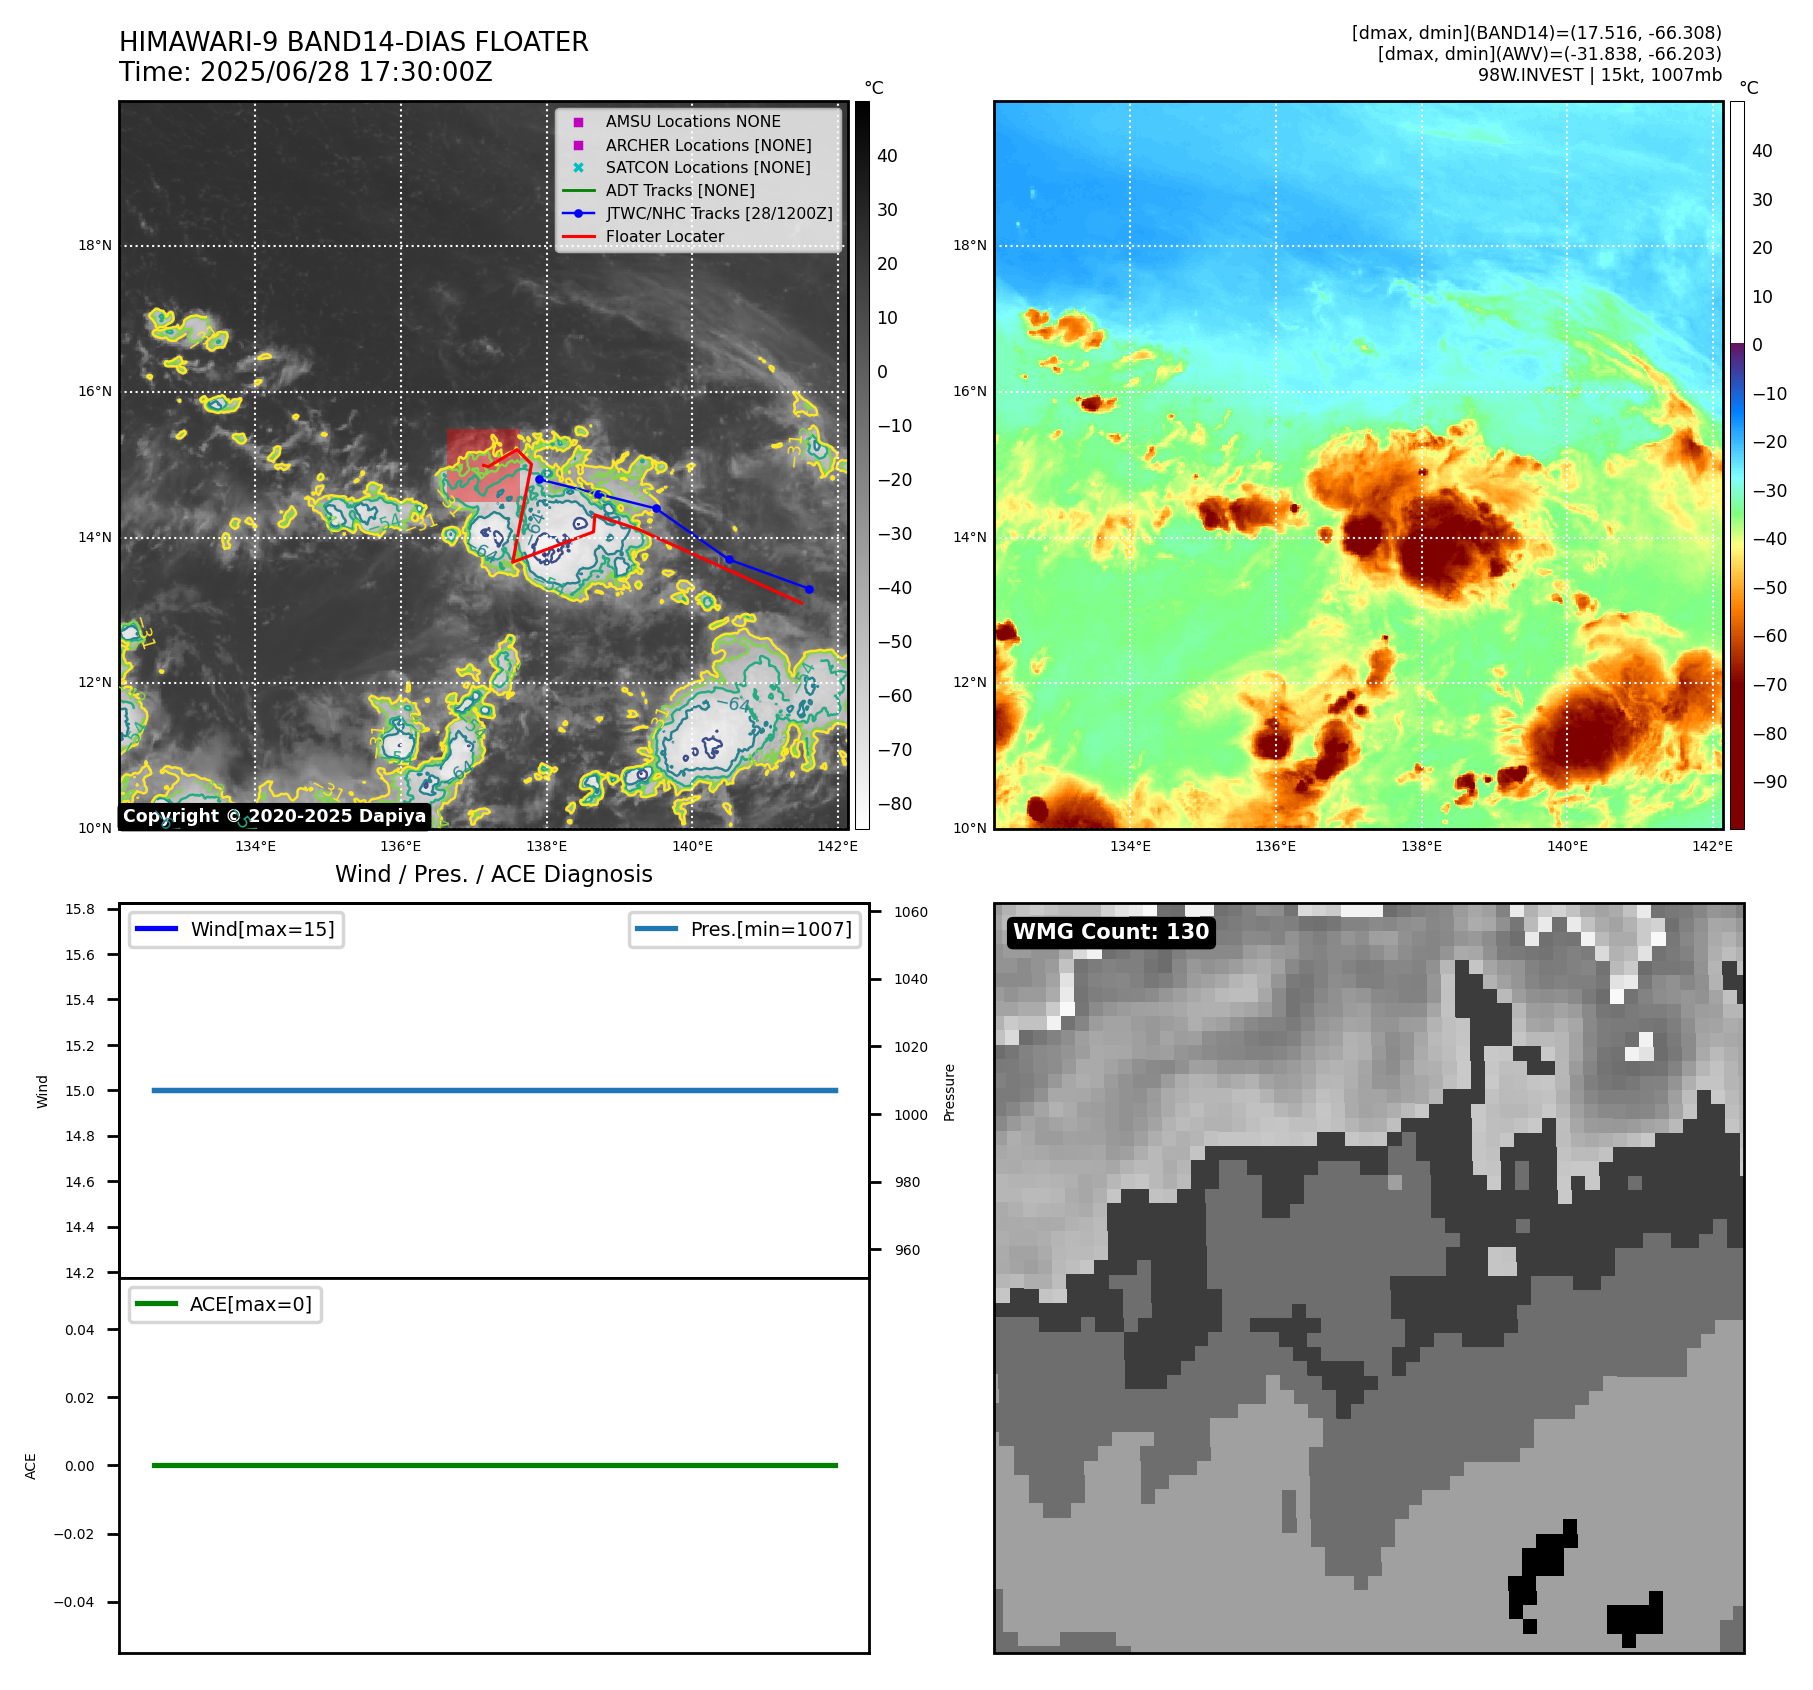Click the magenta square marker beside ARCHER Locations
Image resolution: width=1813 pixels, height=1690 pixels.
(578, 145)
